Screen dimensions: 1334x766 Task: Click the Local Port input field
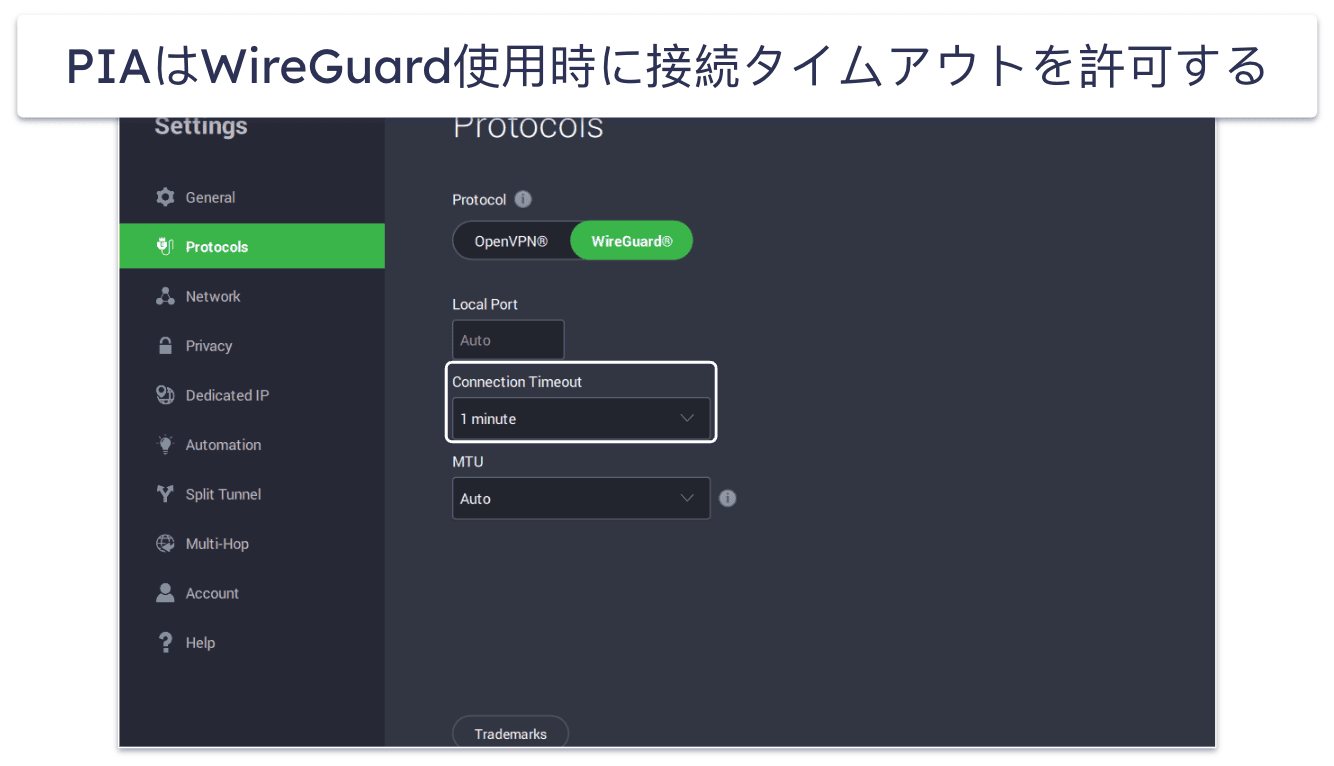tap(508, 340)
